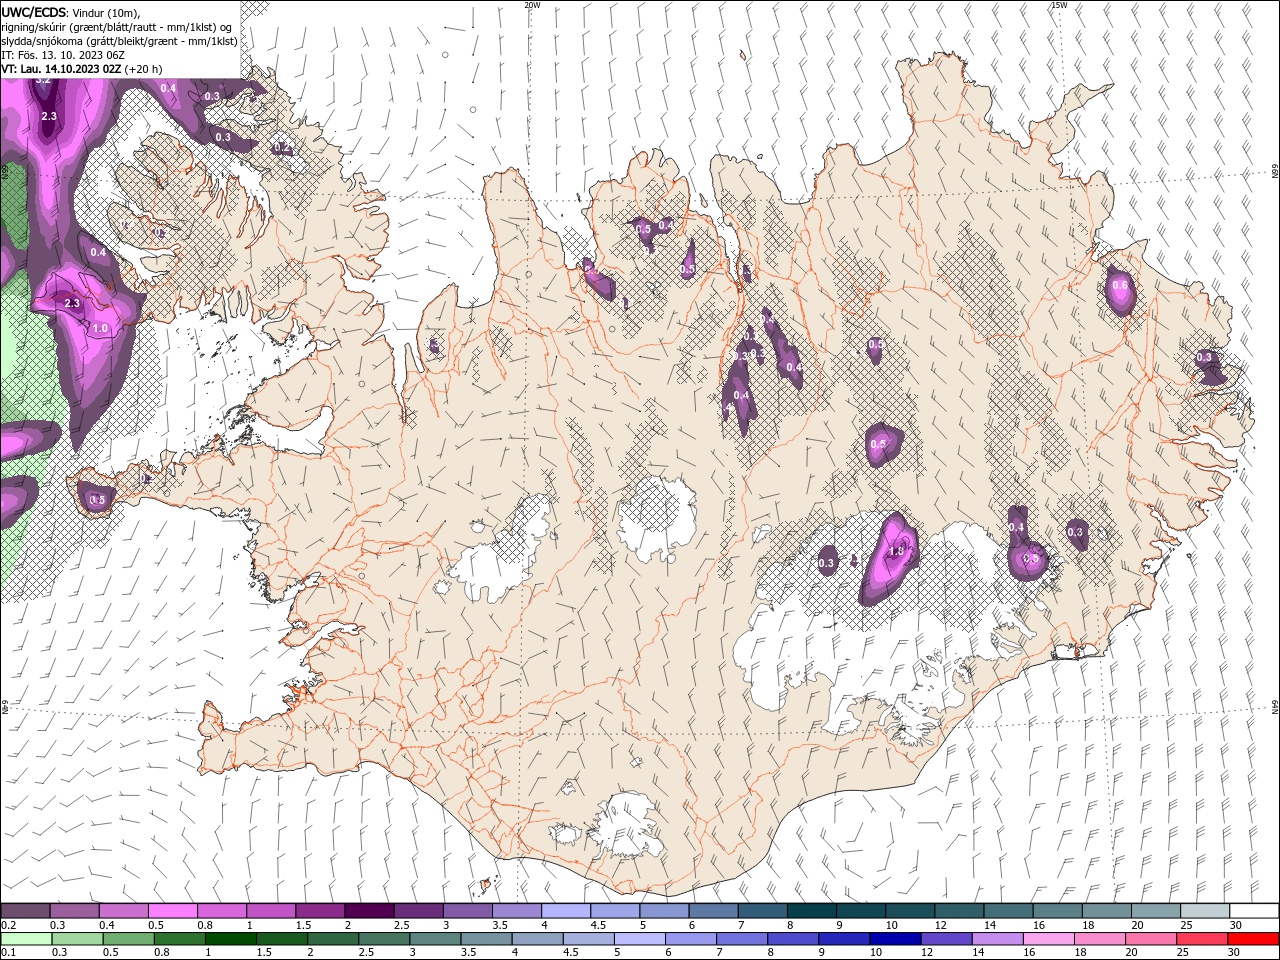Choose dark teal swatch labeled 9 in top legend
Image resolution: width=1280 pixels, height=960 pixels.
pos(810,911)
